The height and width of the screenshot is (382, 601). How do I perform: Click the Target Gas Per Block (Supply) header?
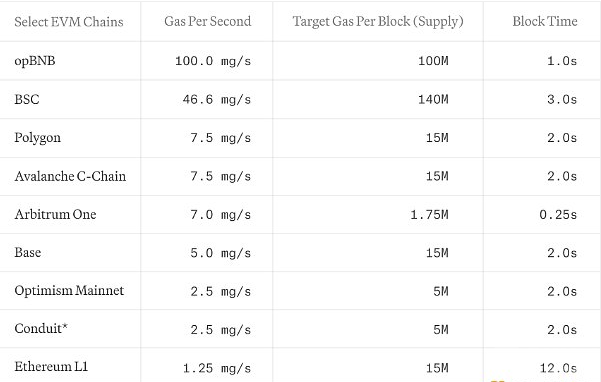(378, 21)
